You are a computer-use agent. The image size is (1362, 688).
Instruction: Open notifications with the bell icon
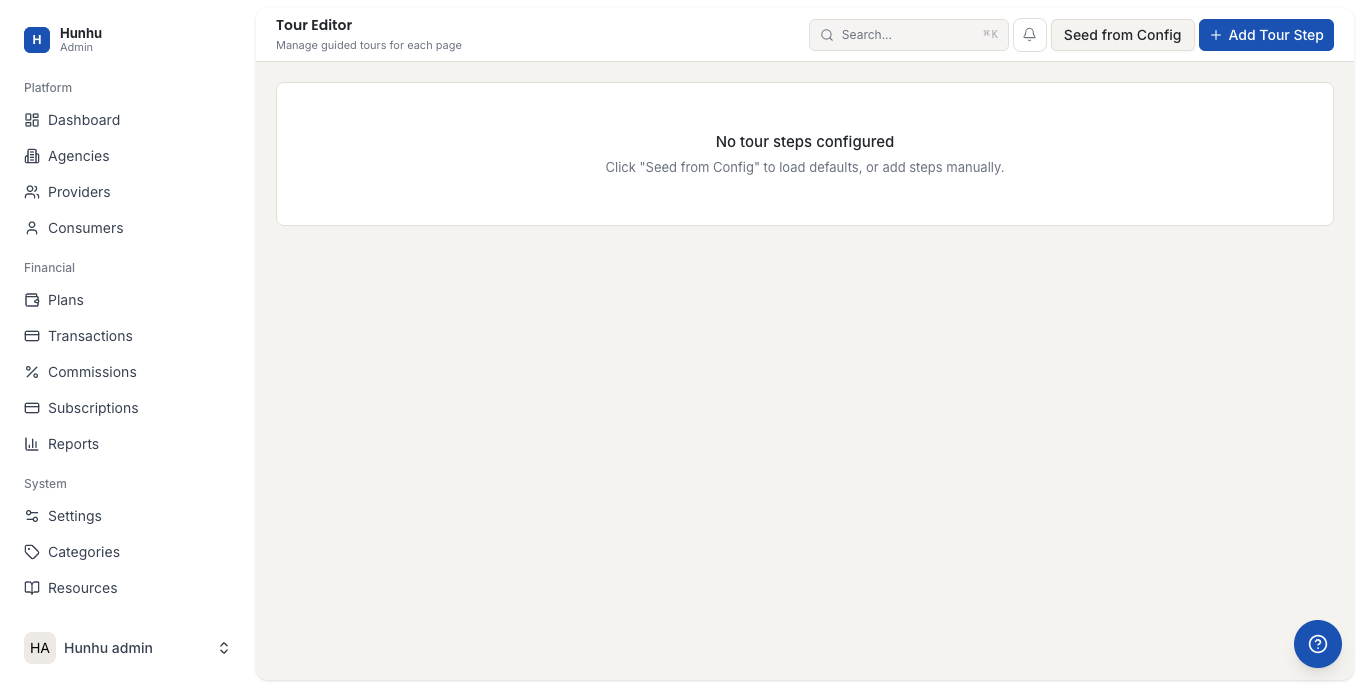pyautogui.click(x=1029, y=35)
